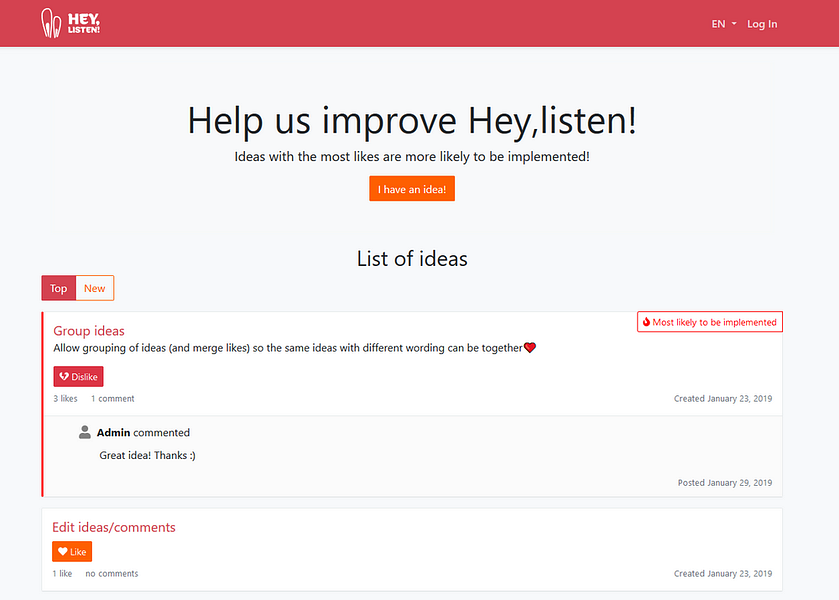
Task: Click the heart emoji in the Group ideas description
Action: tap(529, 347)
